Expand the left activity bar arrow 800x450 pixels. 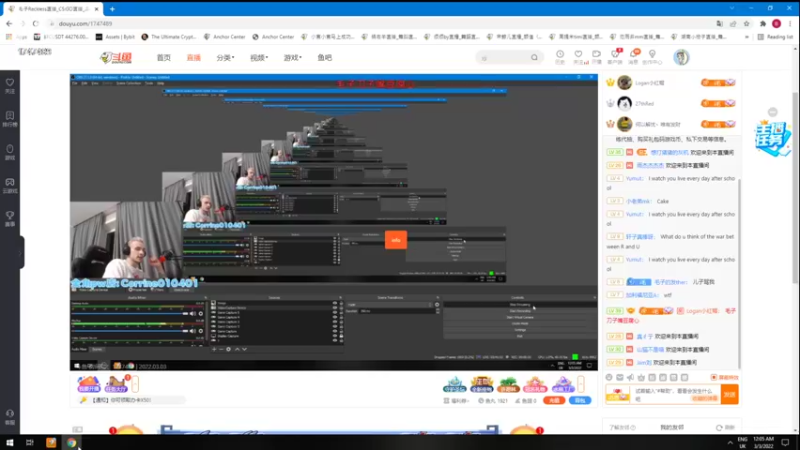point(135,384)
